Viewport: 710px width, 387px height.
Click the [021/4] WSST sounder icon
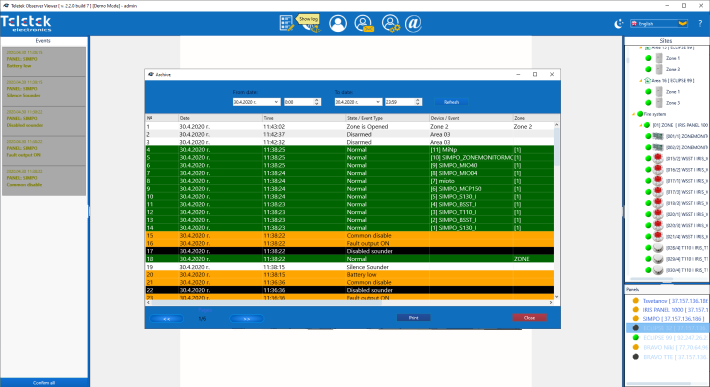pos(658,236)
